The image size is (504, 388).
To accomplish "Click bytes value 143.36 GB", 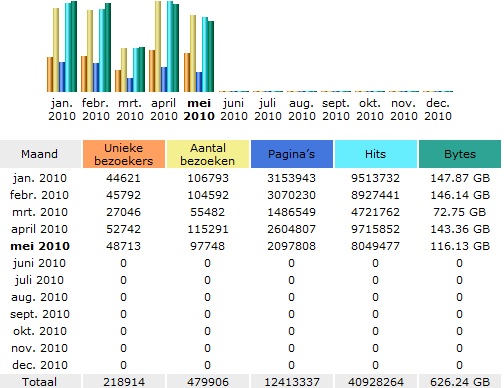I will coord(460,229).
